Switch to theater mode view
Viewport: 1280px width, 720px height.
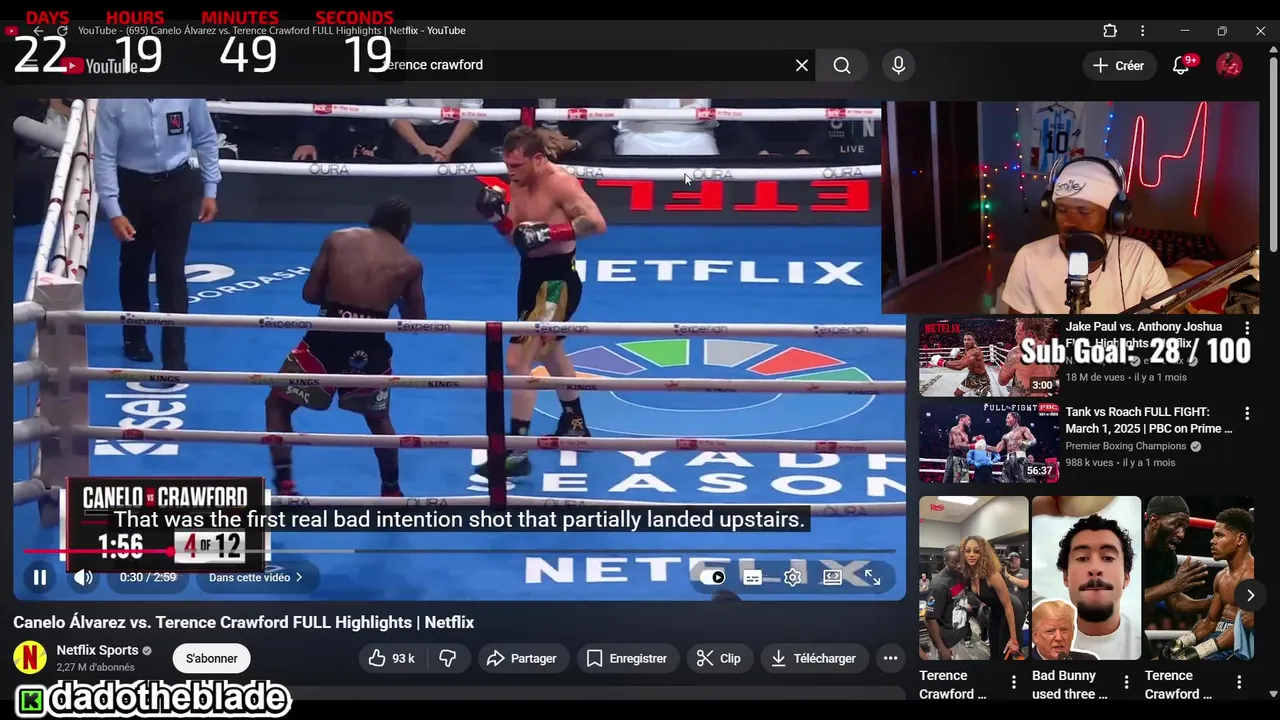(832, 577)
